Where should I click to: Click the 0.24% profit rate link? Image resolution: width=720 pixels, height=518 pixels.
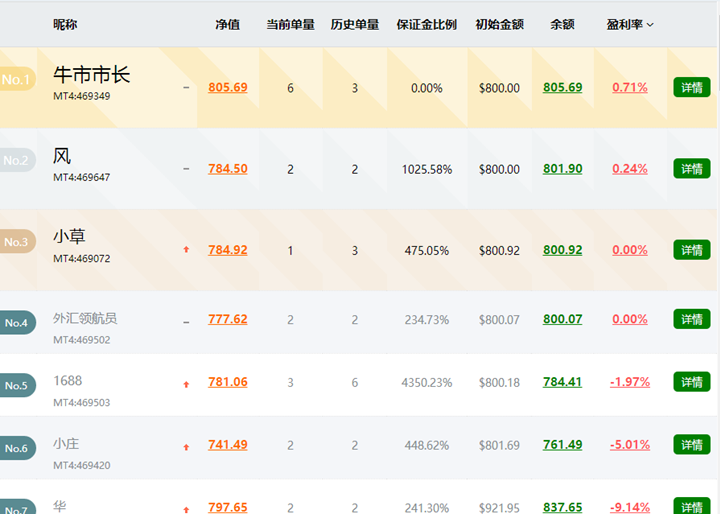(x=629, y=169)
